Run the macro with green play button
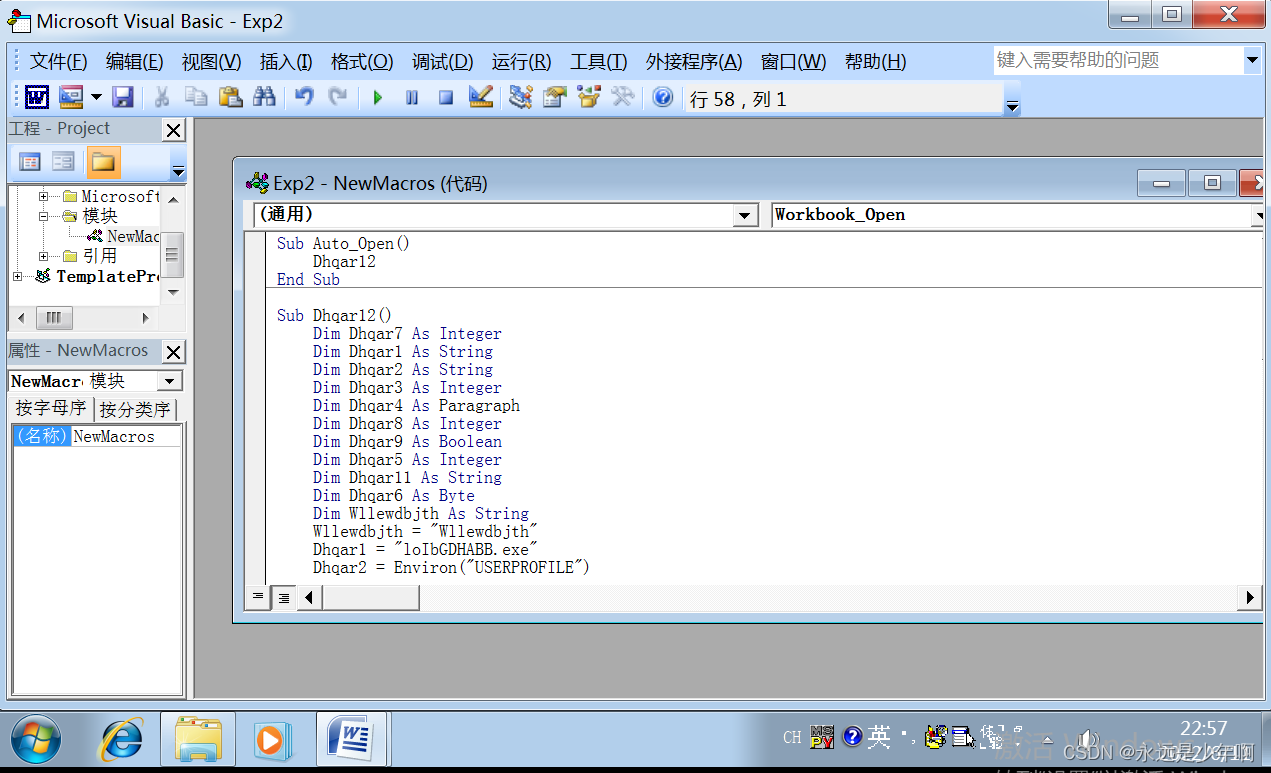The image size is (1271, 773). click(x=378, y=98)
